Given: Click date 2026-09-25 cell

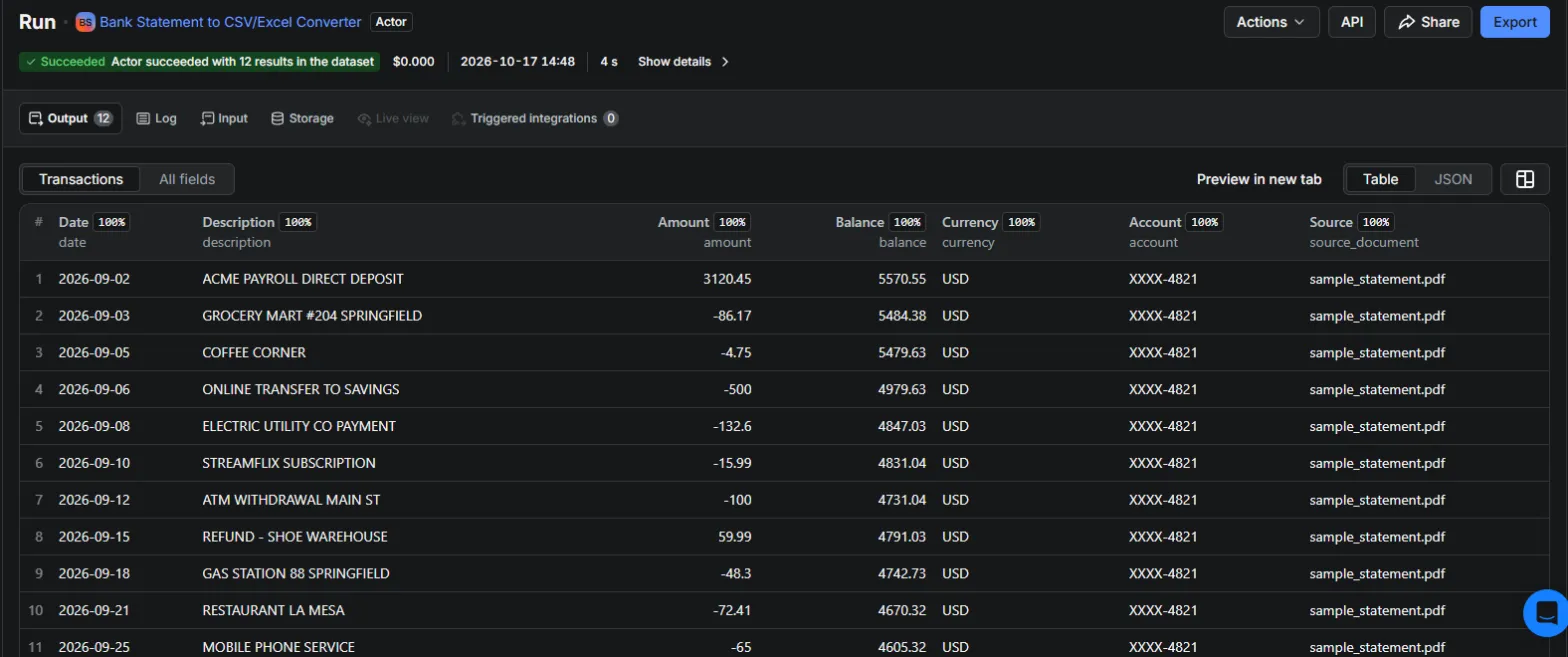Looking at the screenshot, I should (94, 647).
